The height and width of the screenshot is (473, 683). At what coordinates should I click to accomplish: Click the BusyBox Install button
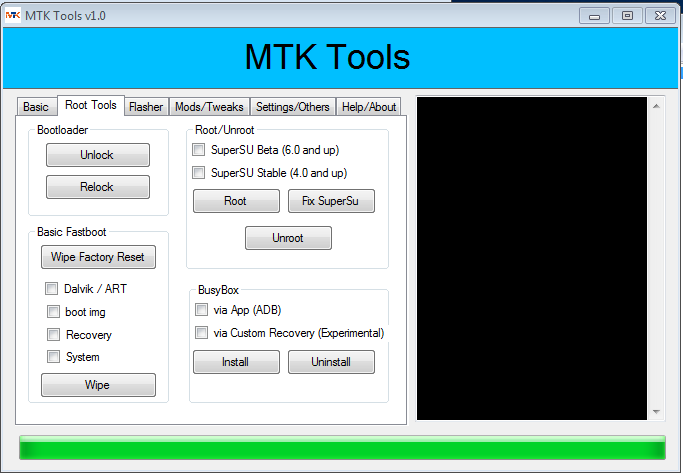[236, 362]
